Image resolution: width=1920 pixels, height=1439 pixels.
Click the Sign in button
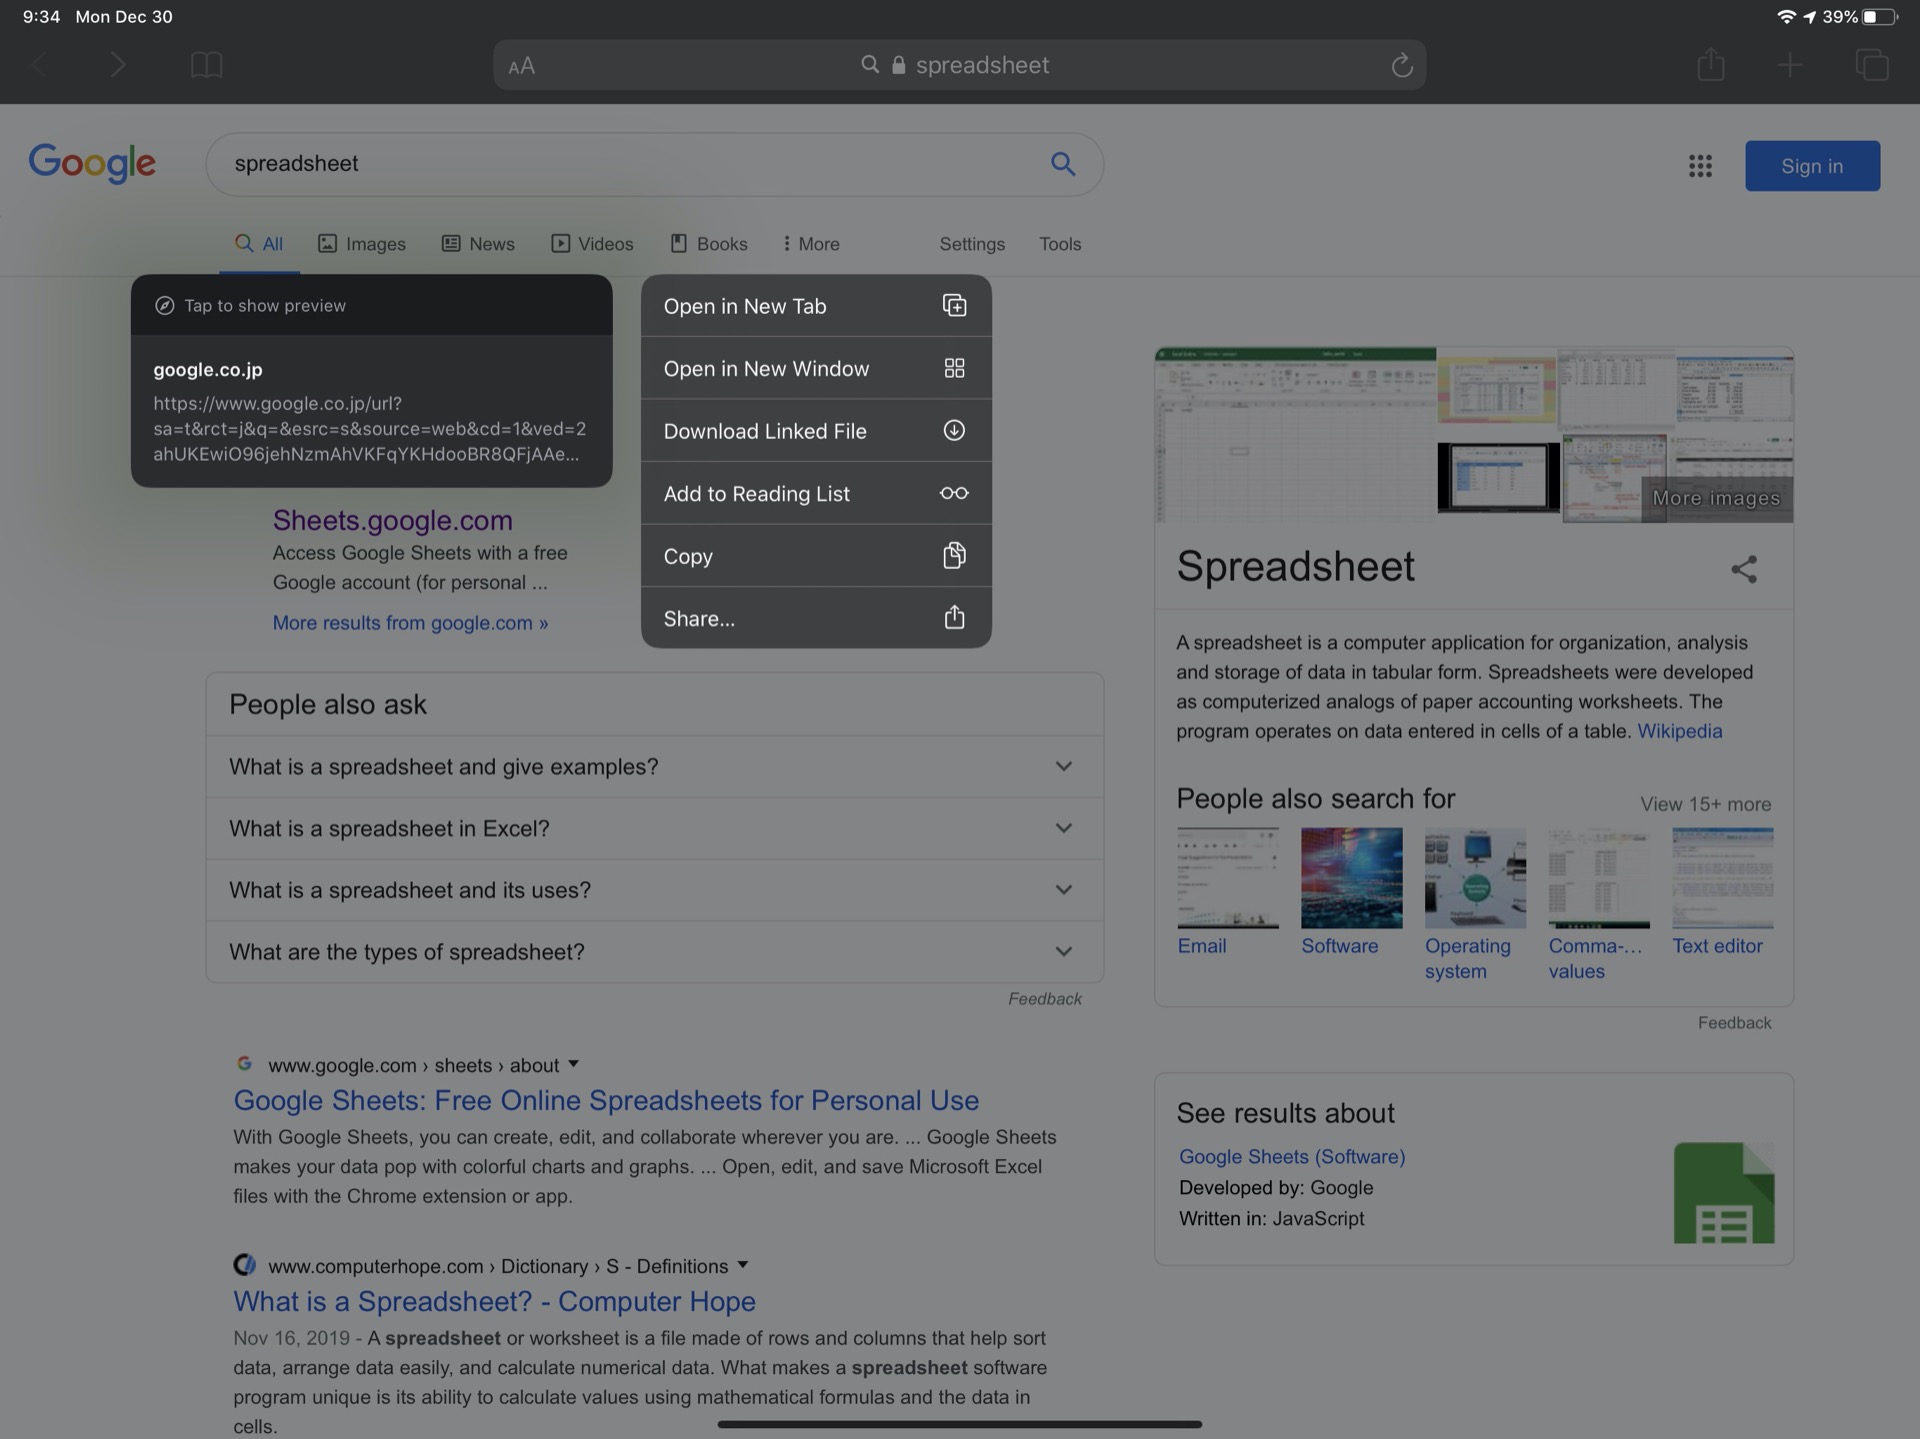[x=1812, y=166]
